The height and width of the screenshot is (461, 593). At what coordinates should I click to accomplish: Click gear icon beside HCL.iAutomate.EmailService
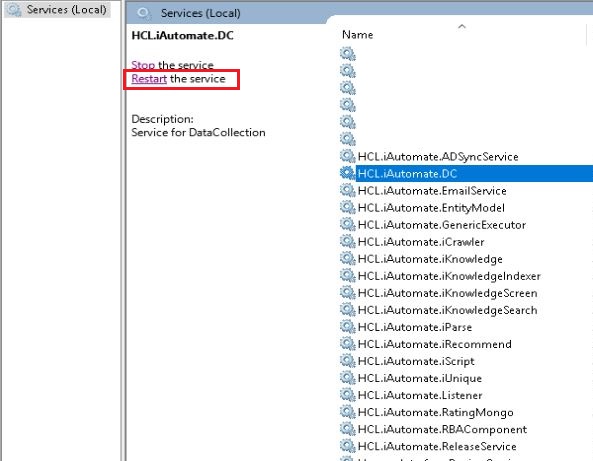348,190
